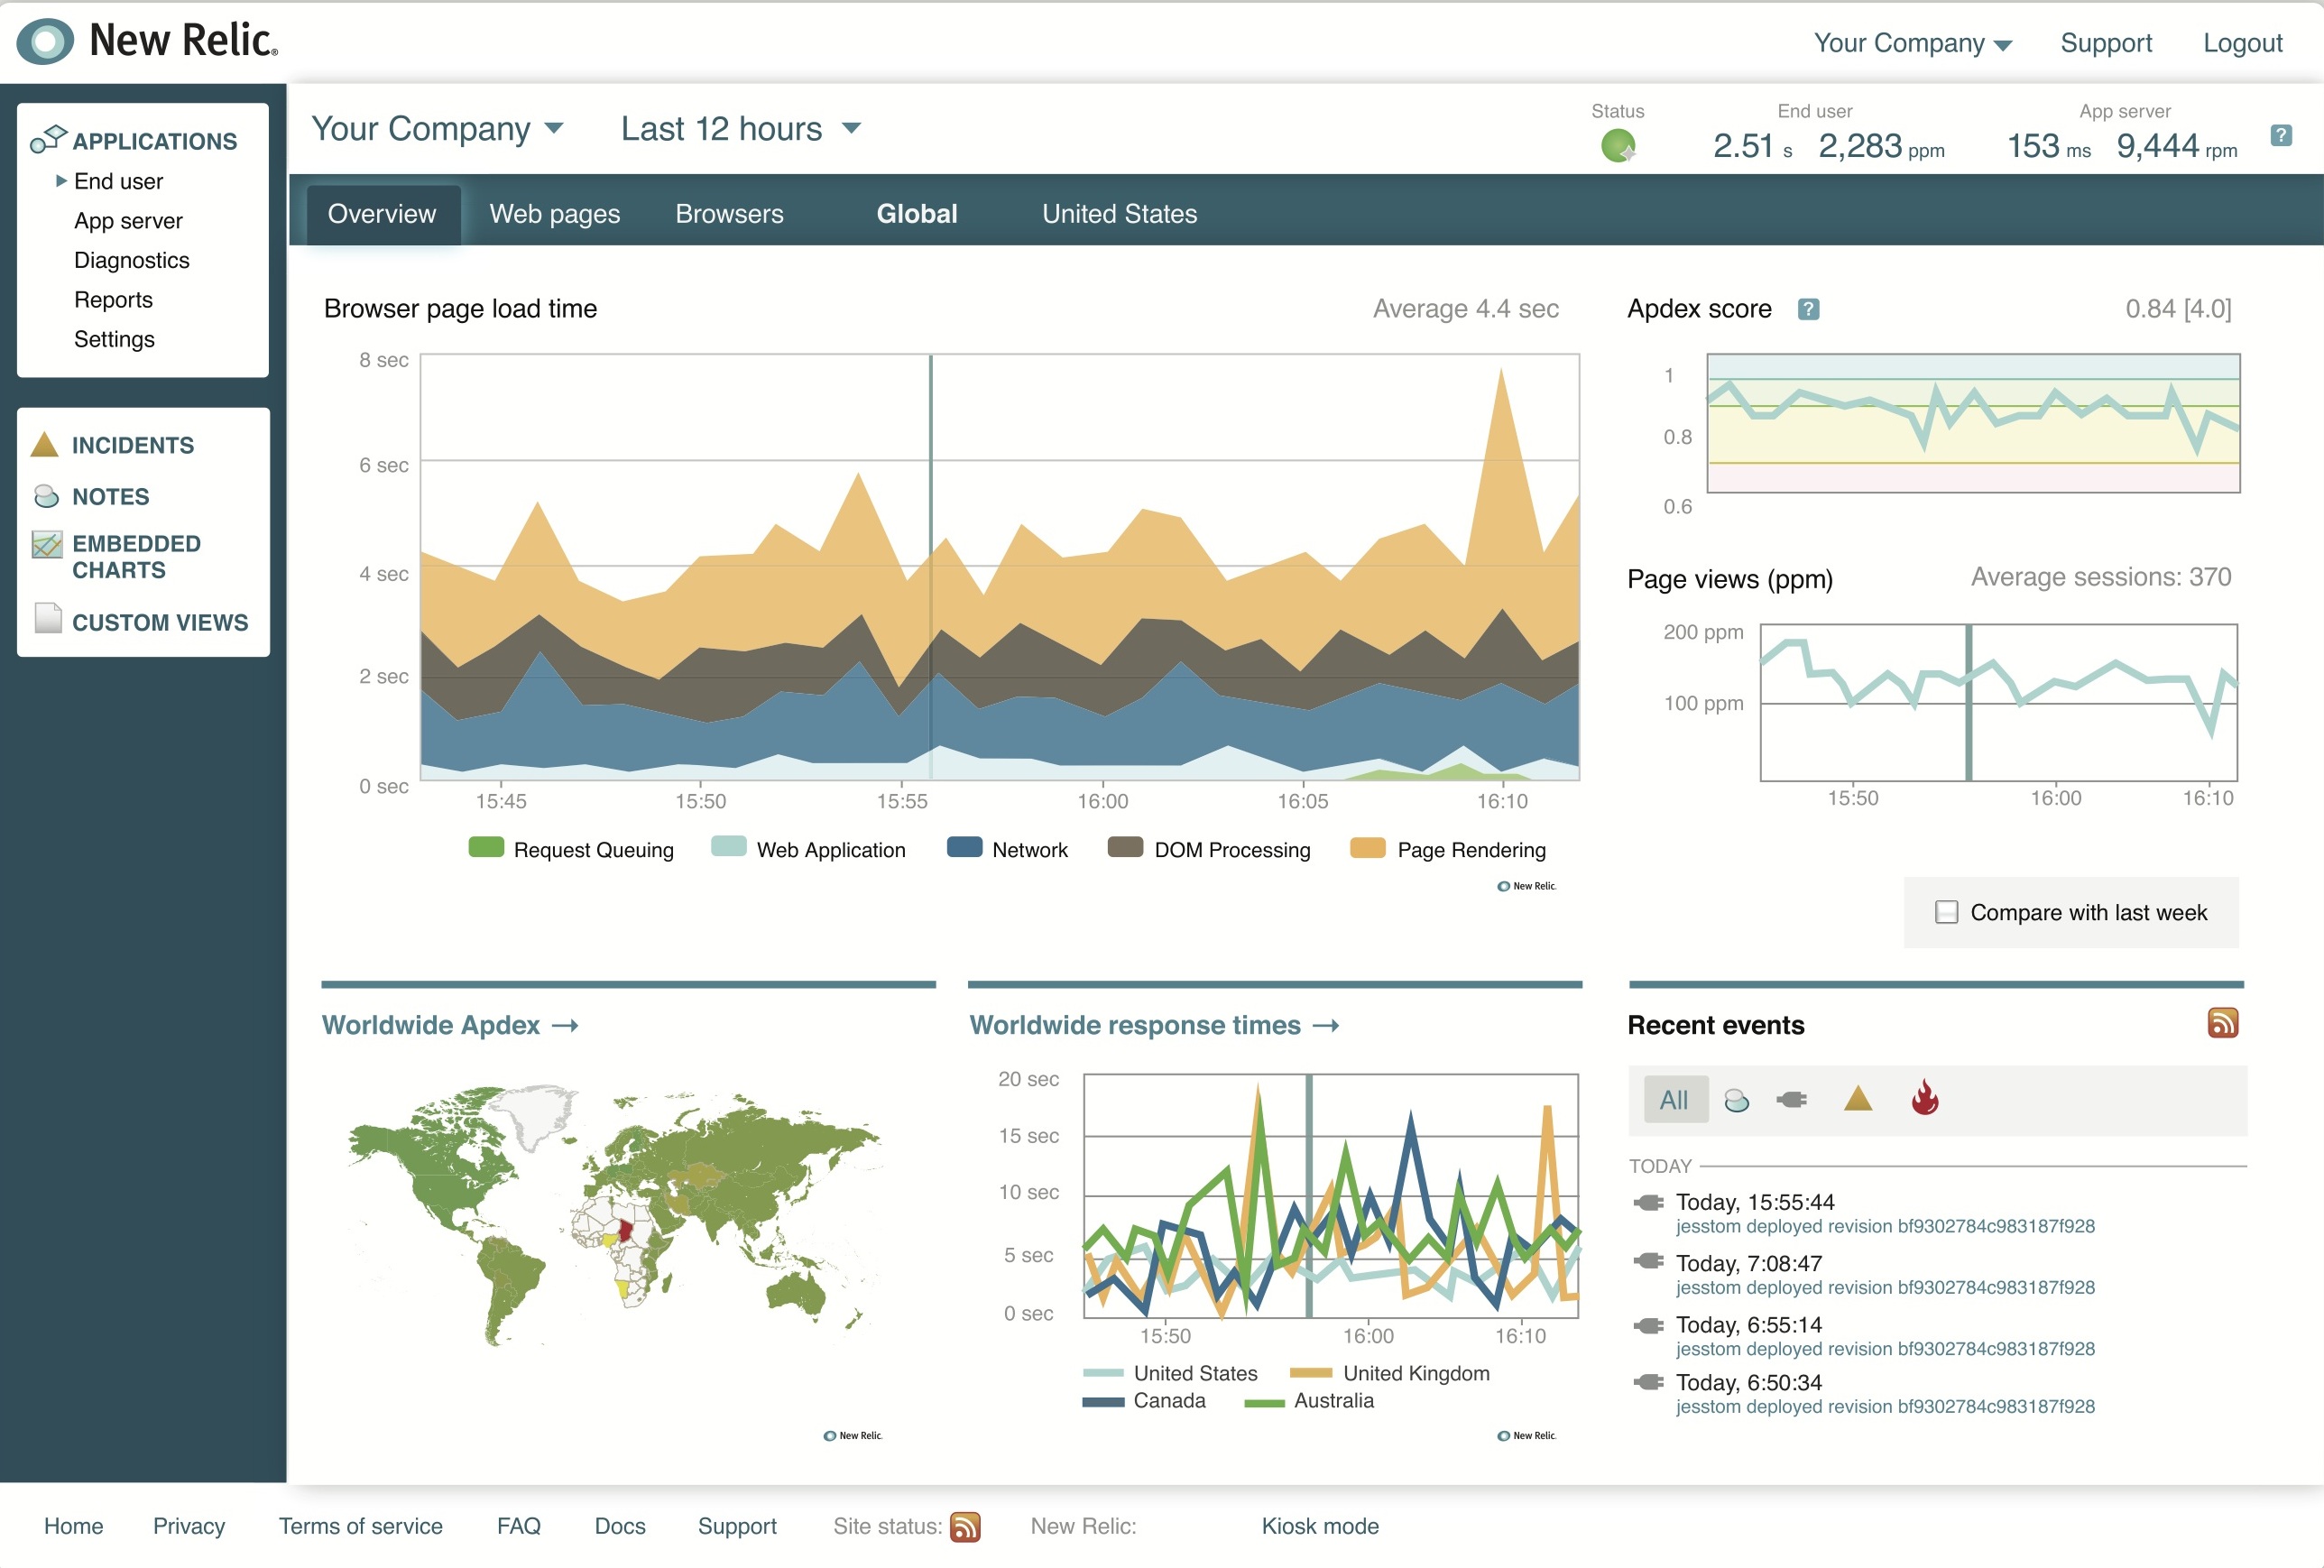Switch to the Browsers tab

pos(728,212)
